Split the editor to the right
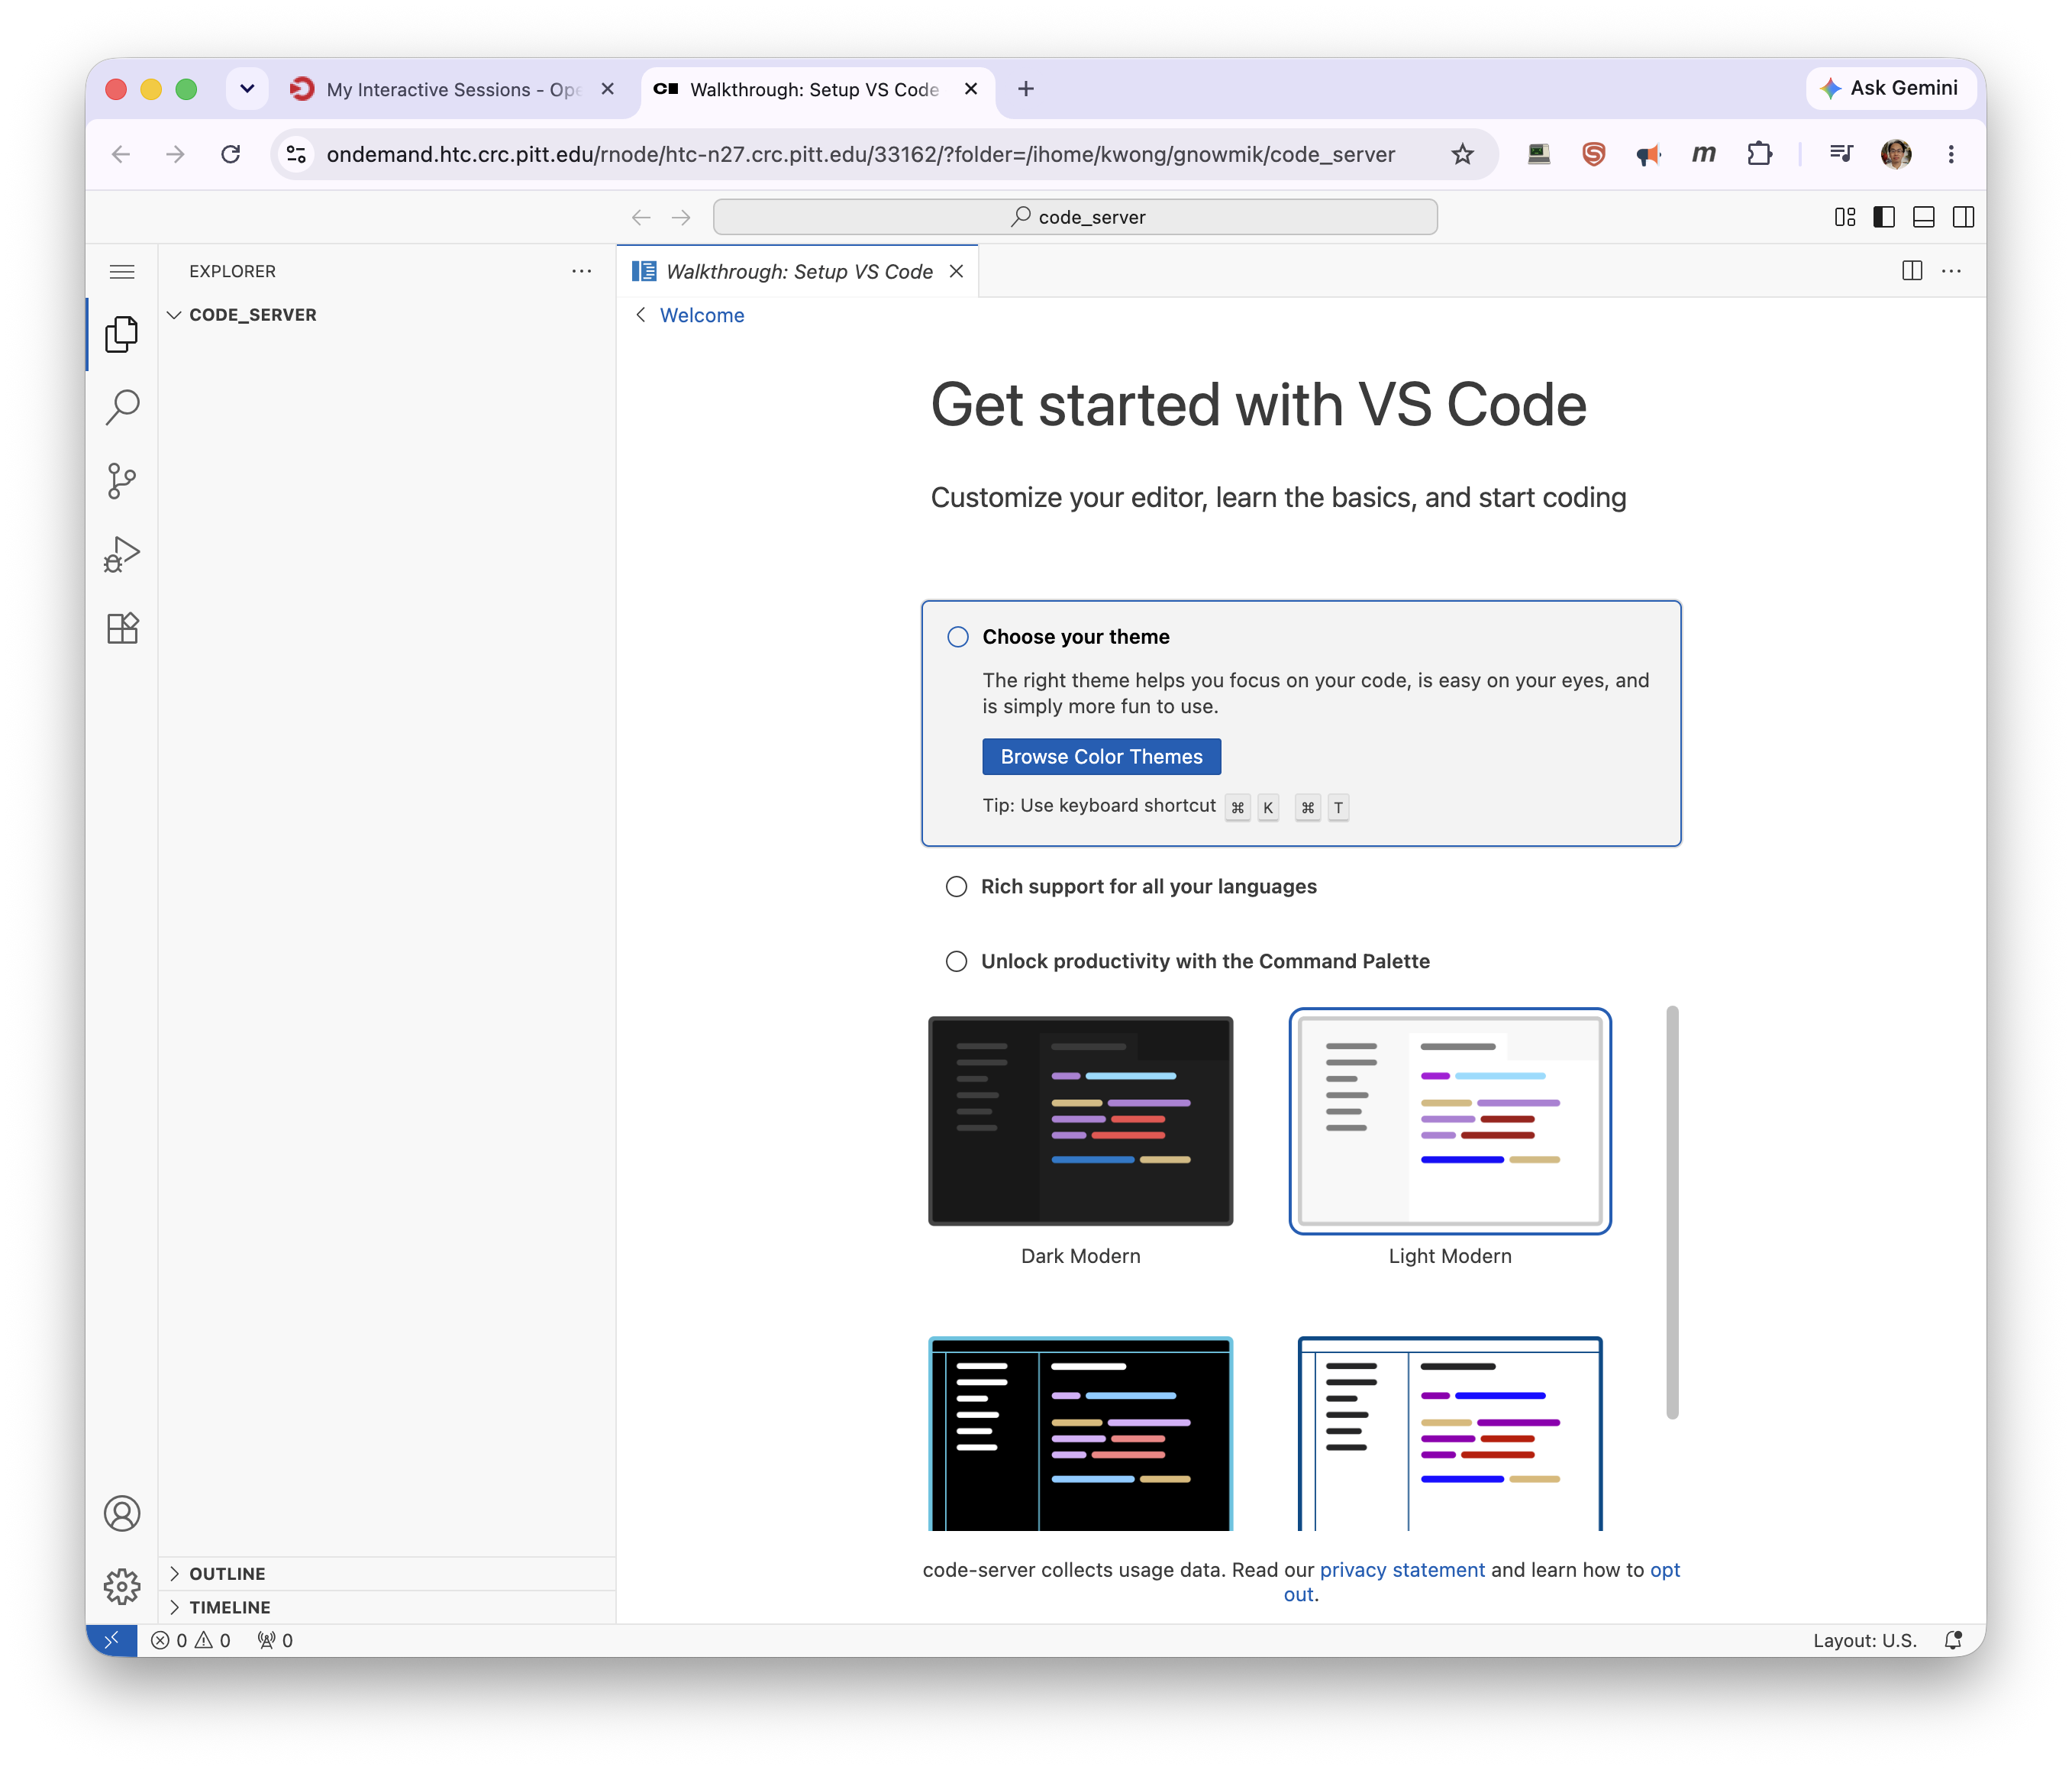Image resolution: width=2072 pixels, height=1770 pixels. [x=1912, y=271]
